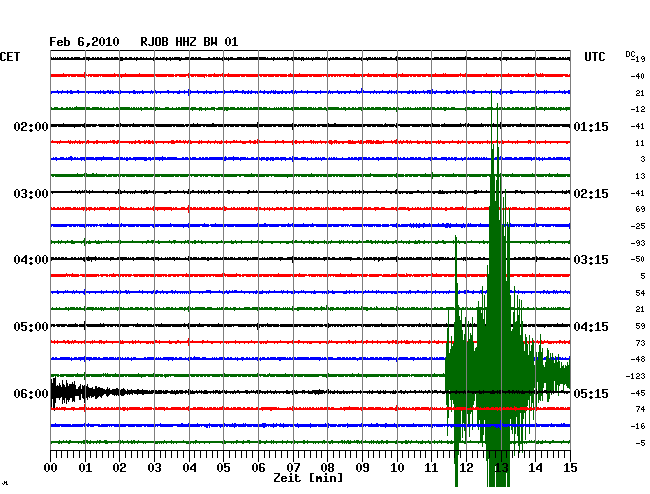Click the DC offset value '74'

(x=640, y=409)
